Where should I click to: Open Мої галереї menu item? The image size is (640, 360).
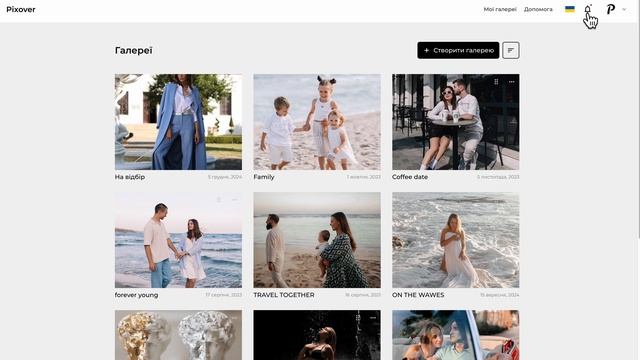pos(500,9)
